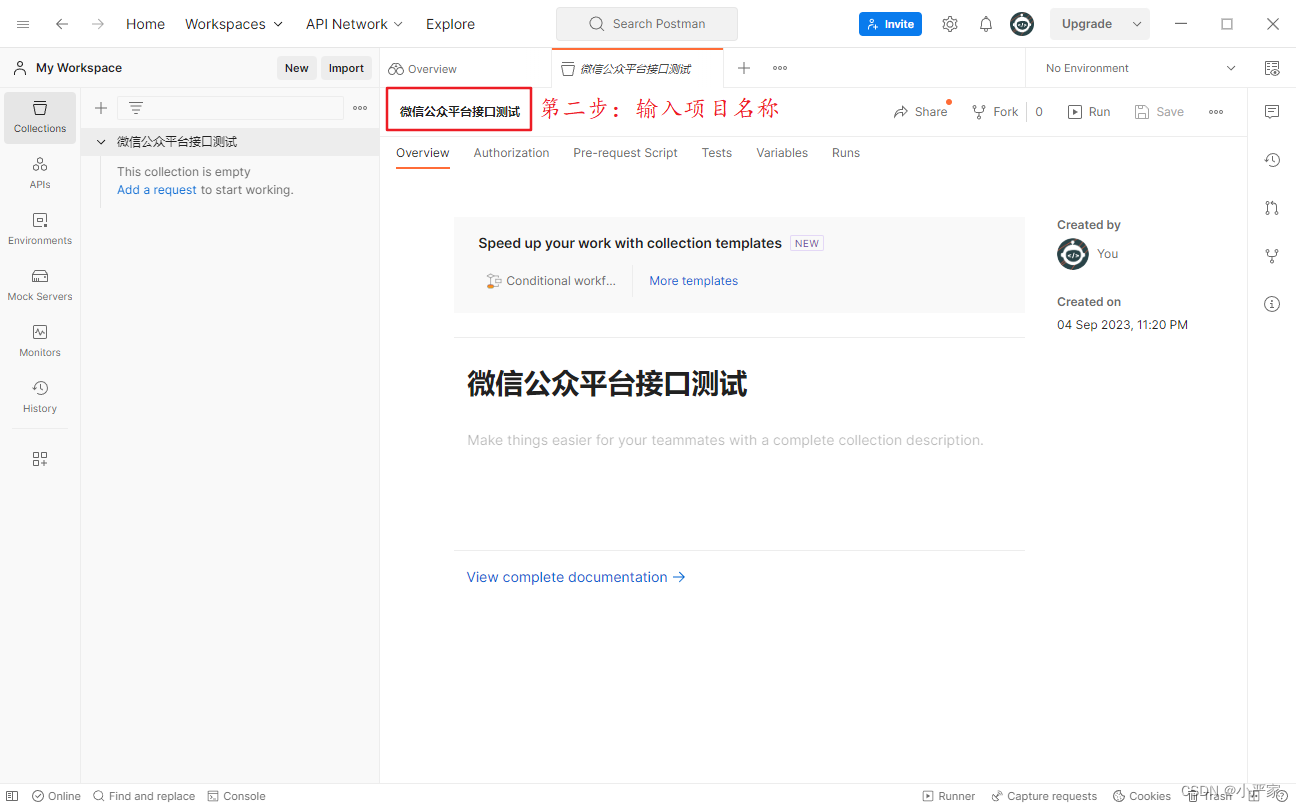Open a new tab with plus icon
This screenshot has width=1296, height=808.
click(744, 68)
